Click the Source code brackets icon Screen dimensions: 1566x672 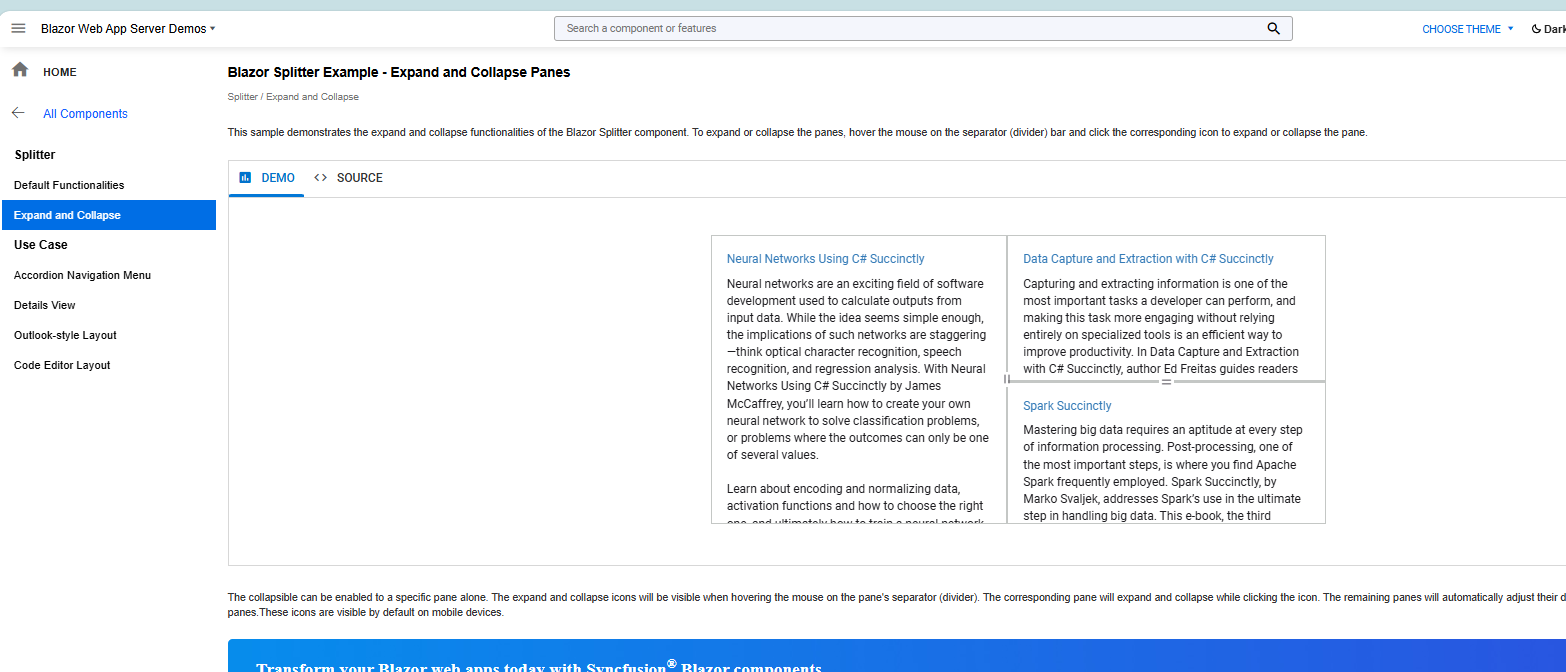coord(320,178)
